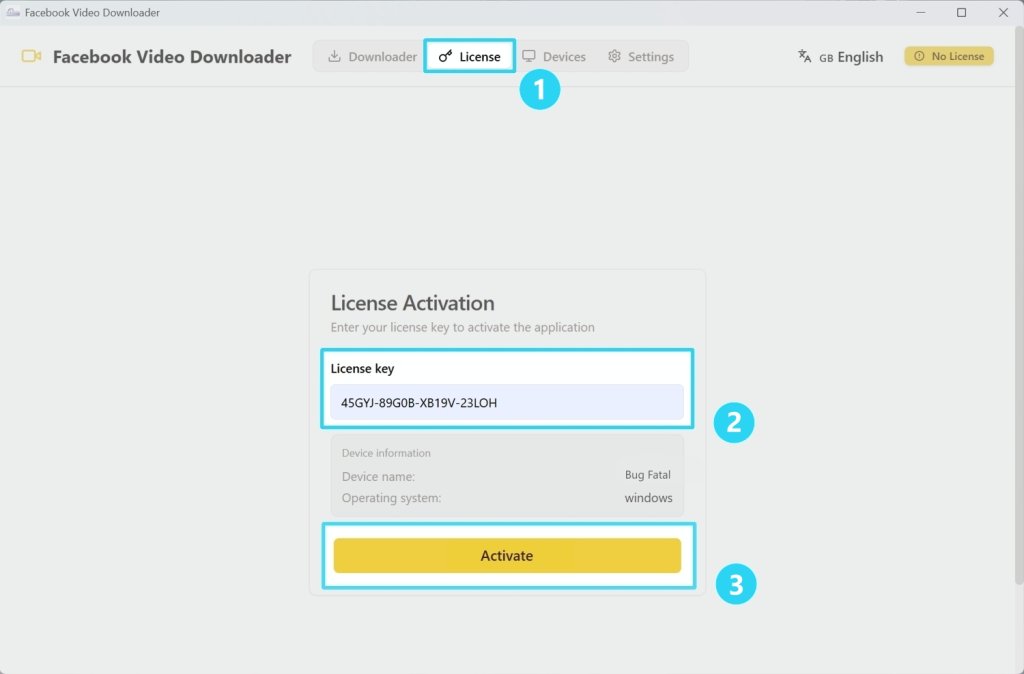Click the gear icon on the Settings tab
This screenshot has width=1024, height=674.
click(617, 57)
